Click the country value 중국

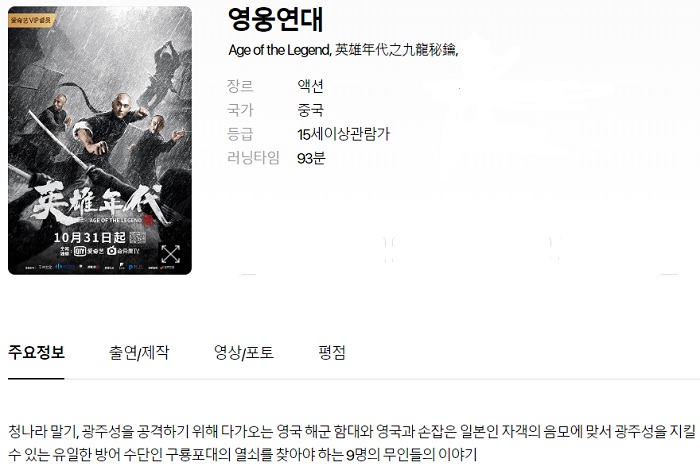[x=310, y=110]
